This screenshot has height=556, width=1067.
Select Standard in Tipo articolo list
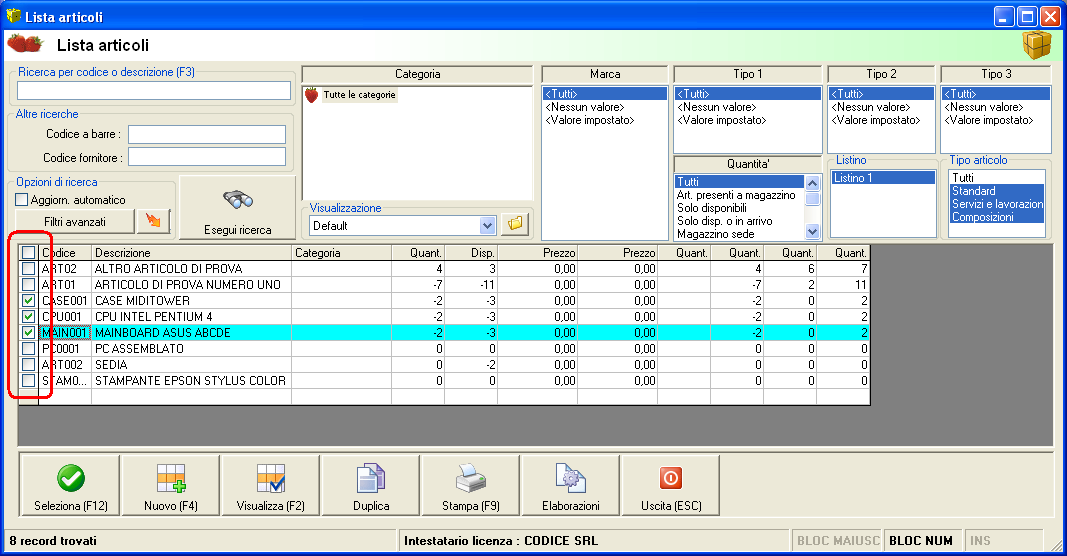tap(997, 191)
